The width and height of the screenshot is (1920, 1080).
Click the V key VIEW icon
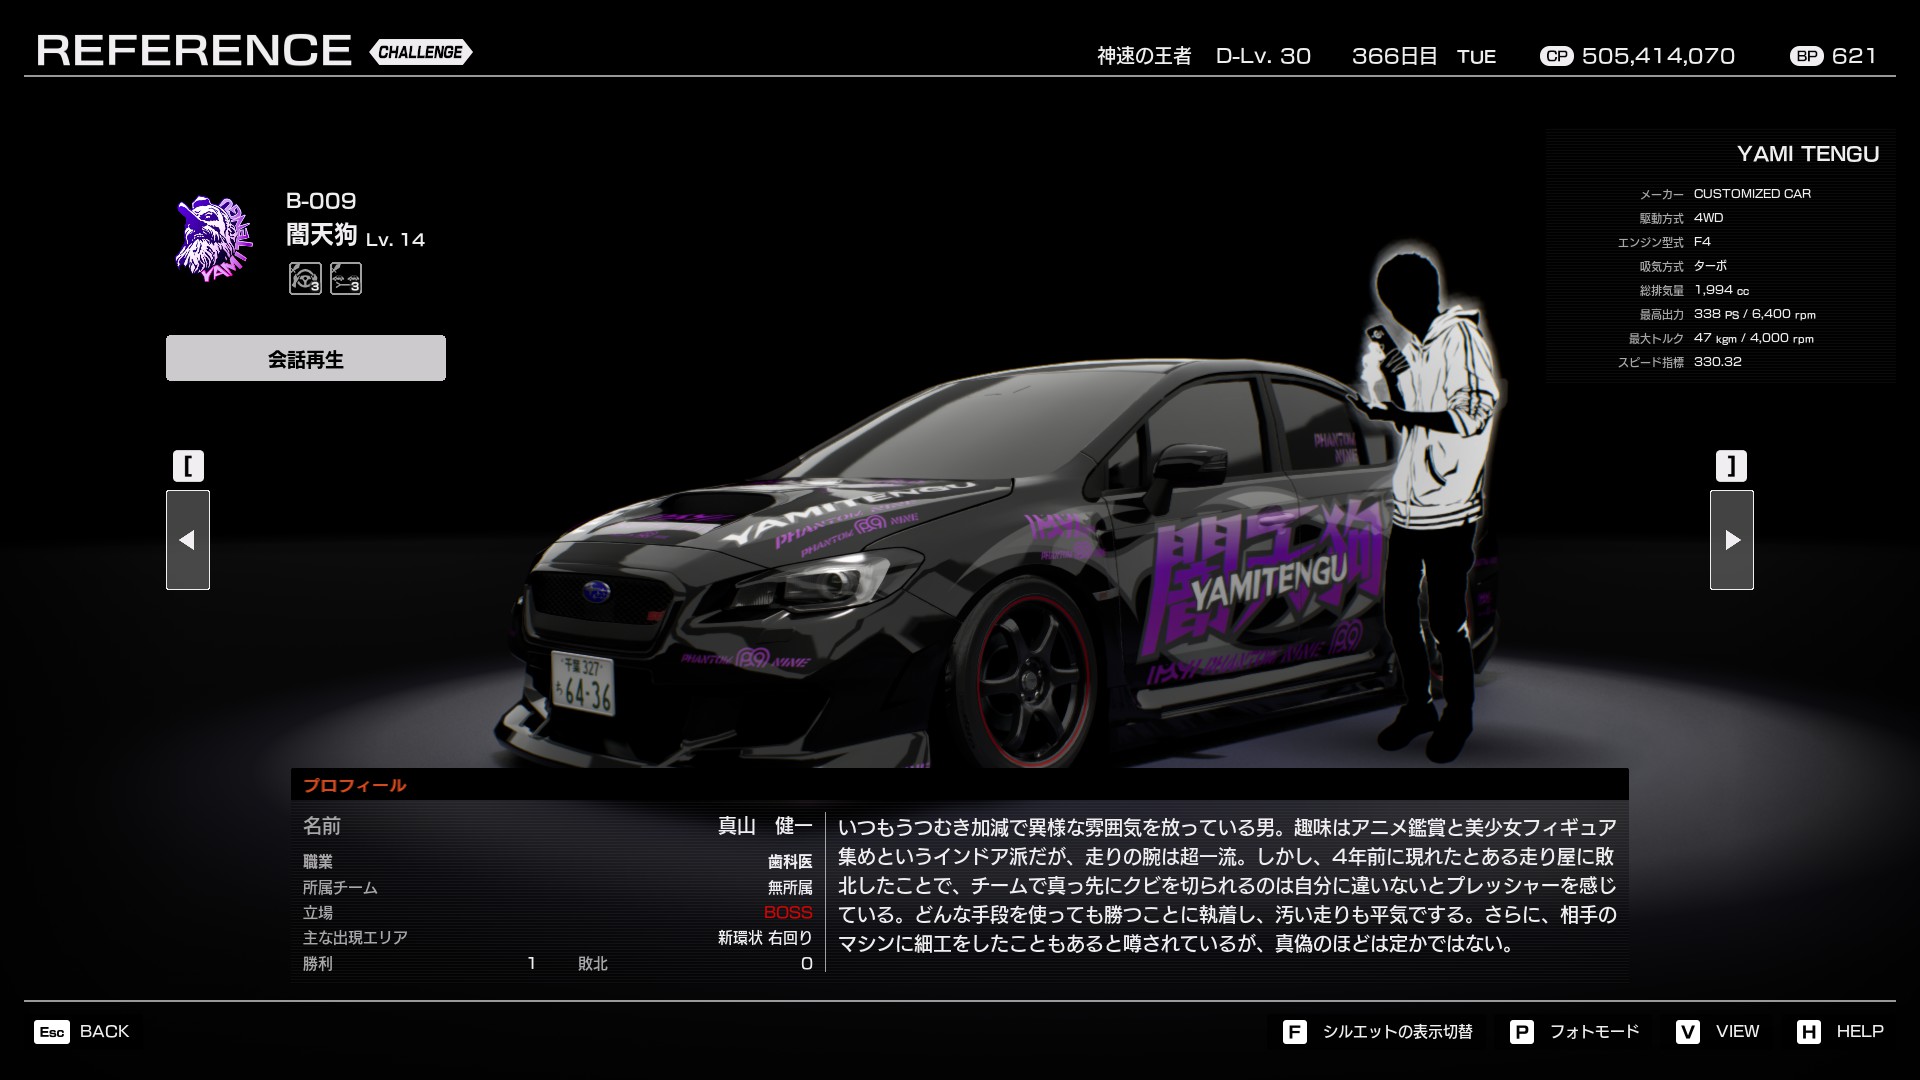point(1688,1032)
